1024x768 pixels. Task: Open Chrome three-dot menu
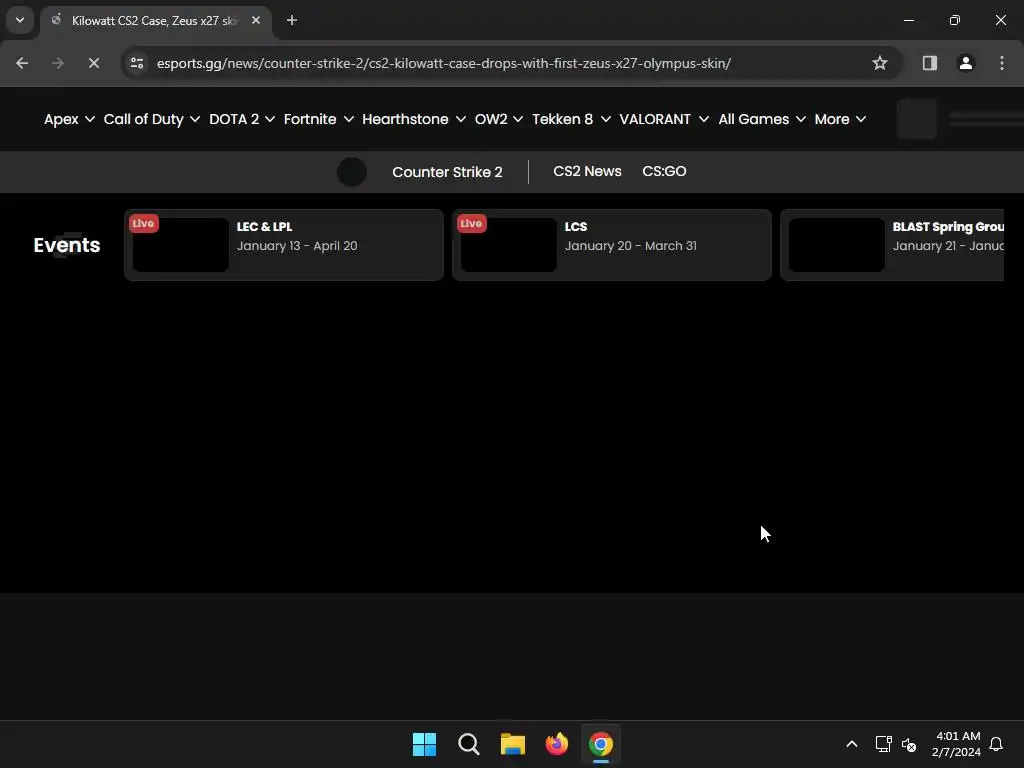point(1002,63)
